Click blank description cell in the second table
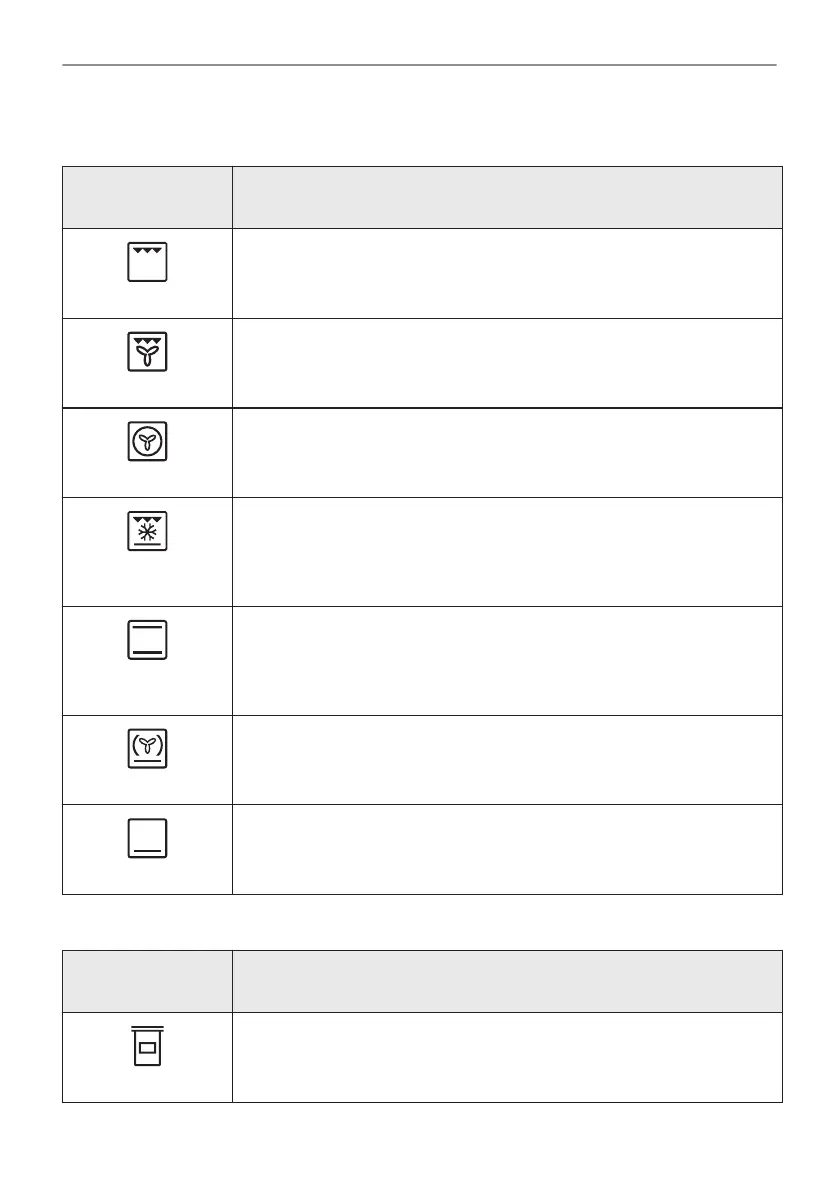The height and width of the screenshot is (1191, 839). click(x=506, y=1057)
